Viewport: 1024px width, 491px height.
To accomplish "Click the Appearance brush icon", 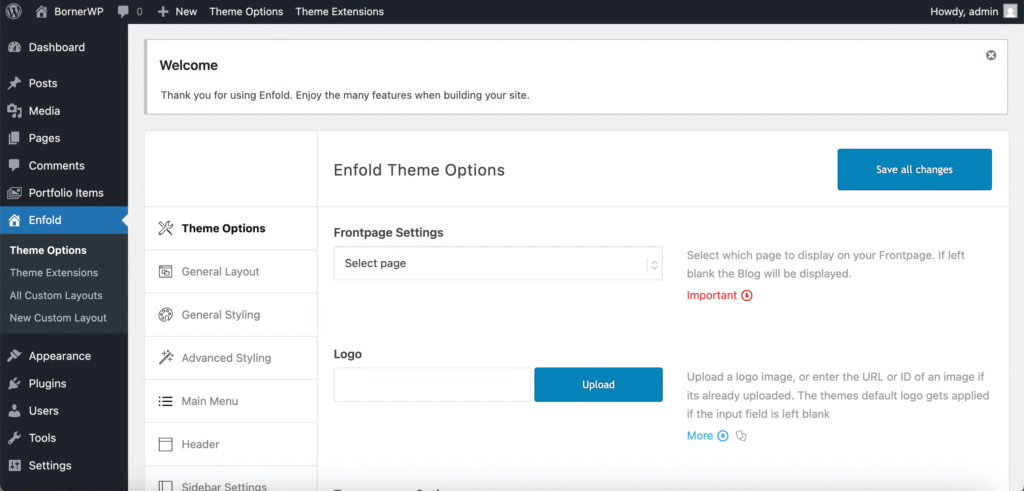I will (x=14, y=356).
